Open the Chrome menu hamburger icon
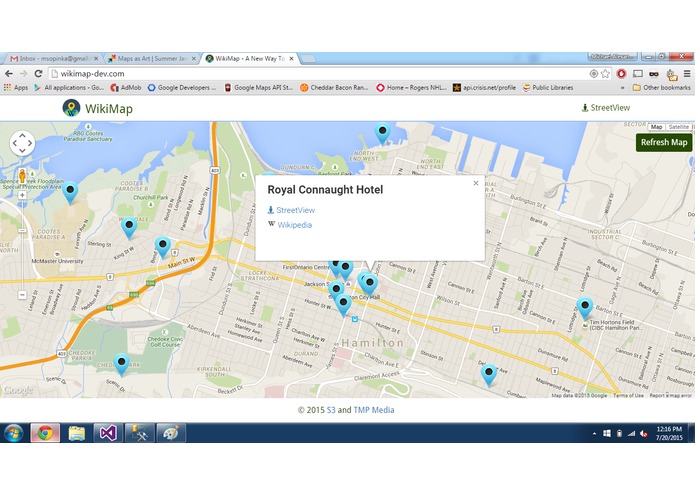This screenshot has width=695, height=494. [687, 74]
